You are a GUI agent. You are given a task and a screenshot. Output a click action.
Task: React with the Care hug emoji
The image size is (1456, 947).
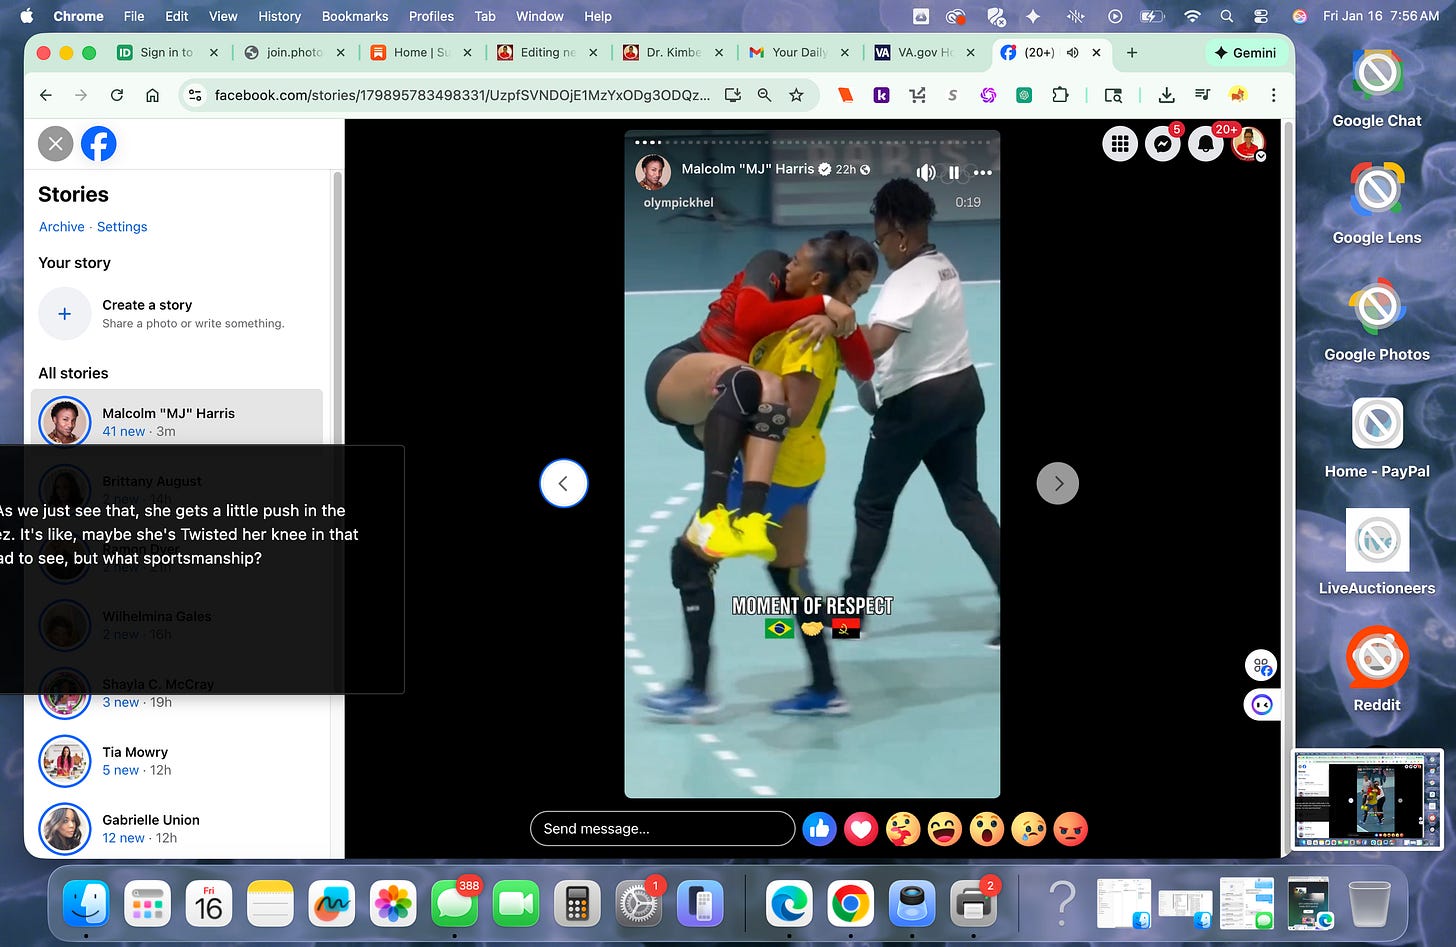point(903,829)
